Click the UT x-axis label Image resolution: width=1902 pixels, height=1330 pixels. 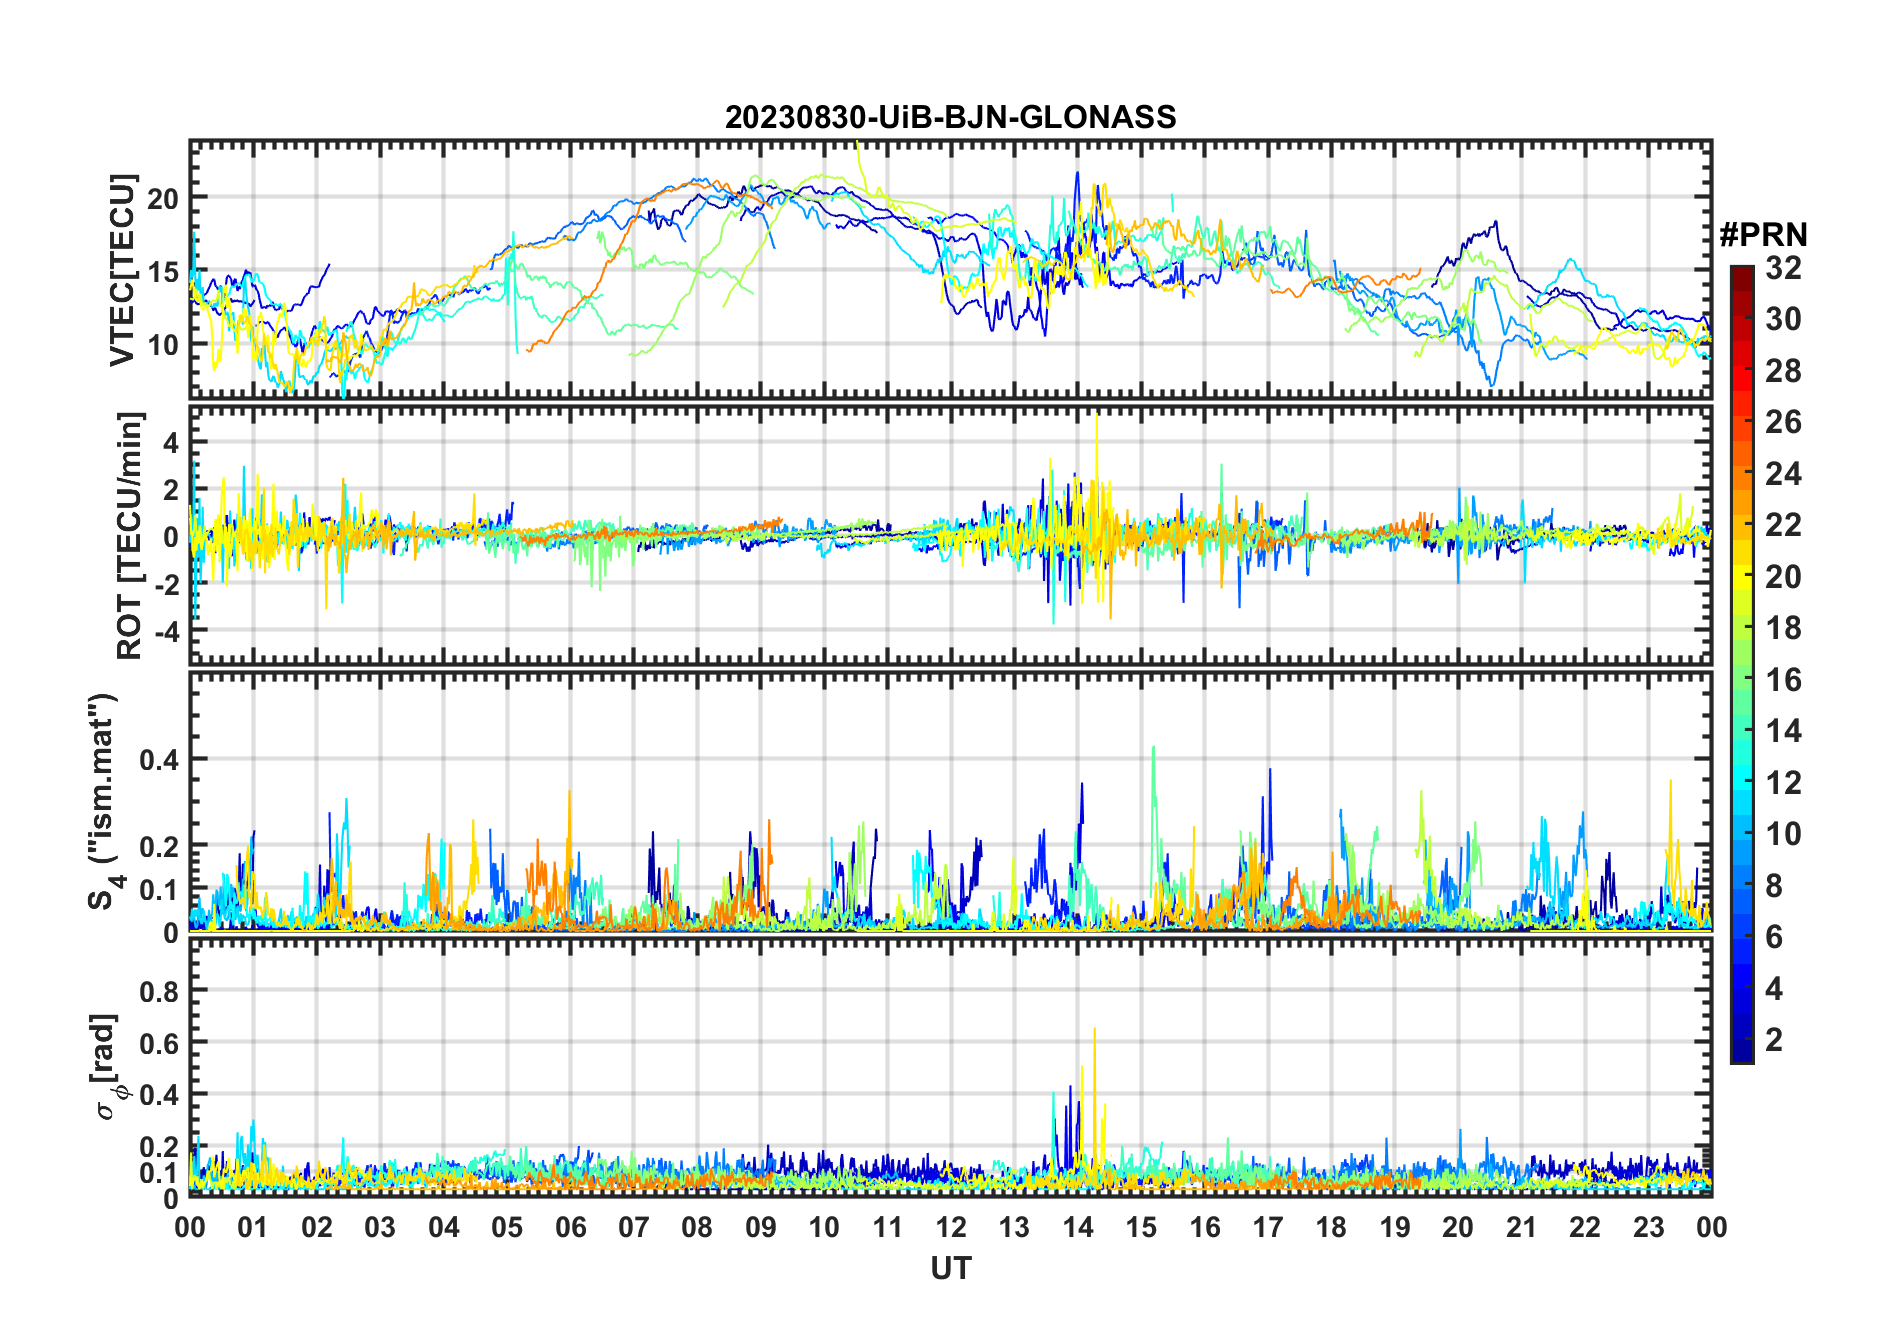pos(950,1268)
